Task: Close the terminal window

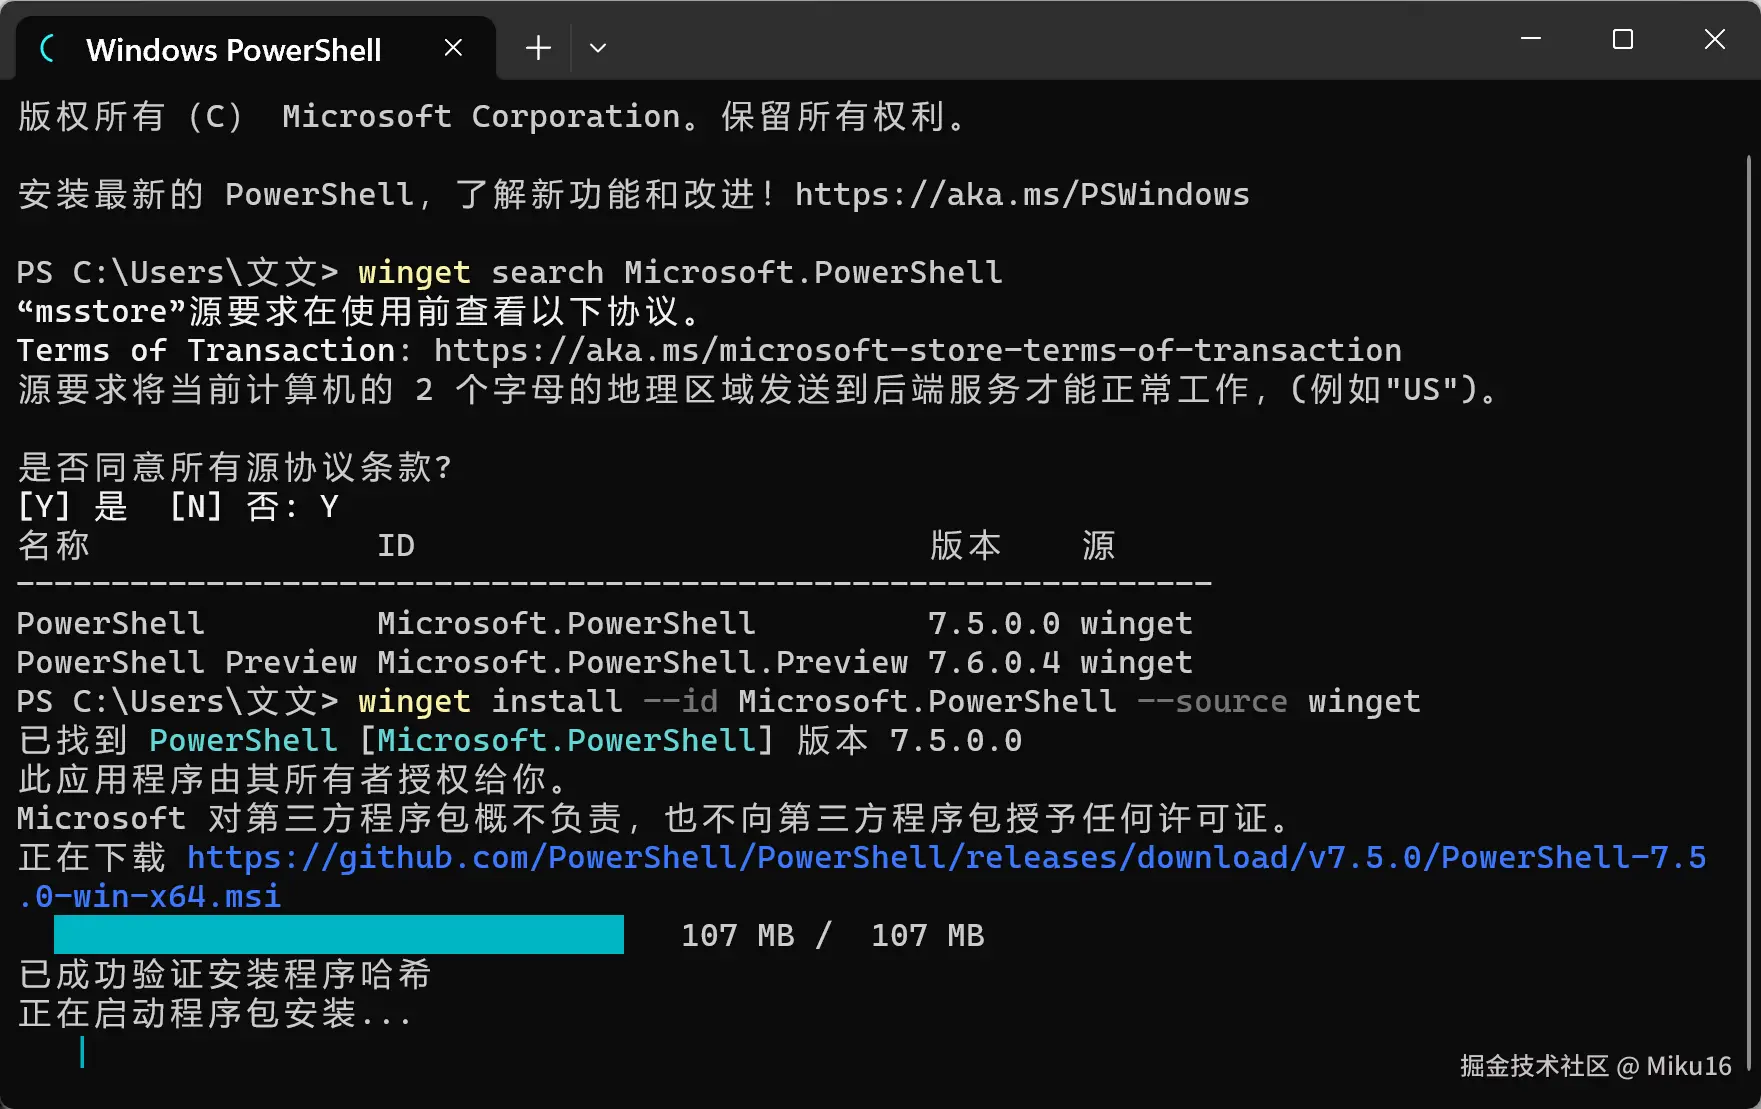Action: tap(1715, 39)
